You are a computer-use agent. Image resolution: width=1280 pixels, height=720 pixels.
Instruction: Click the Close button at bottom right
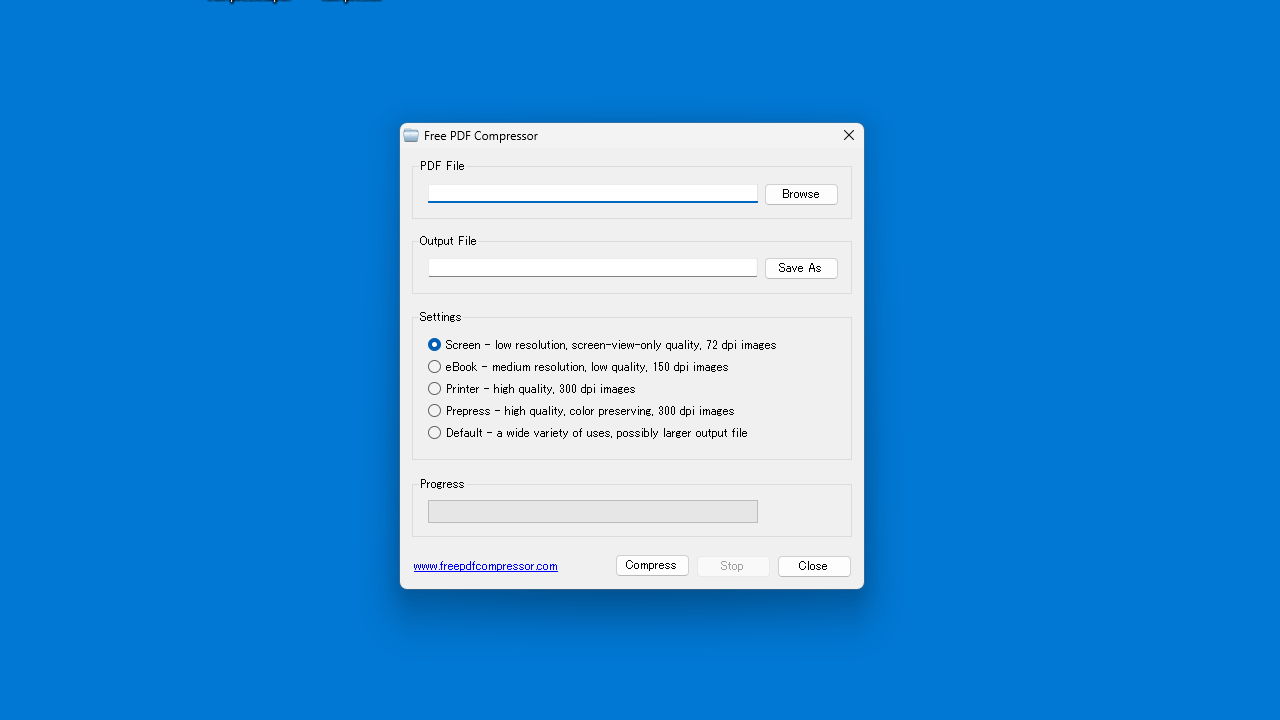814,566
